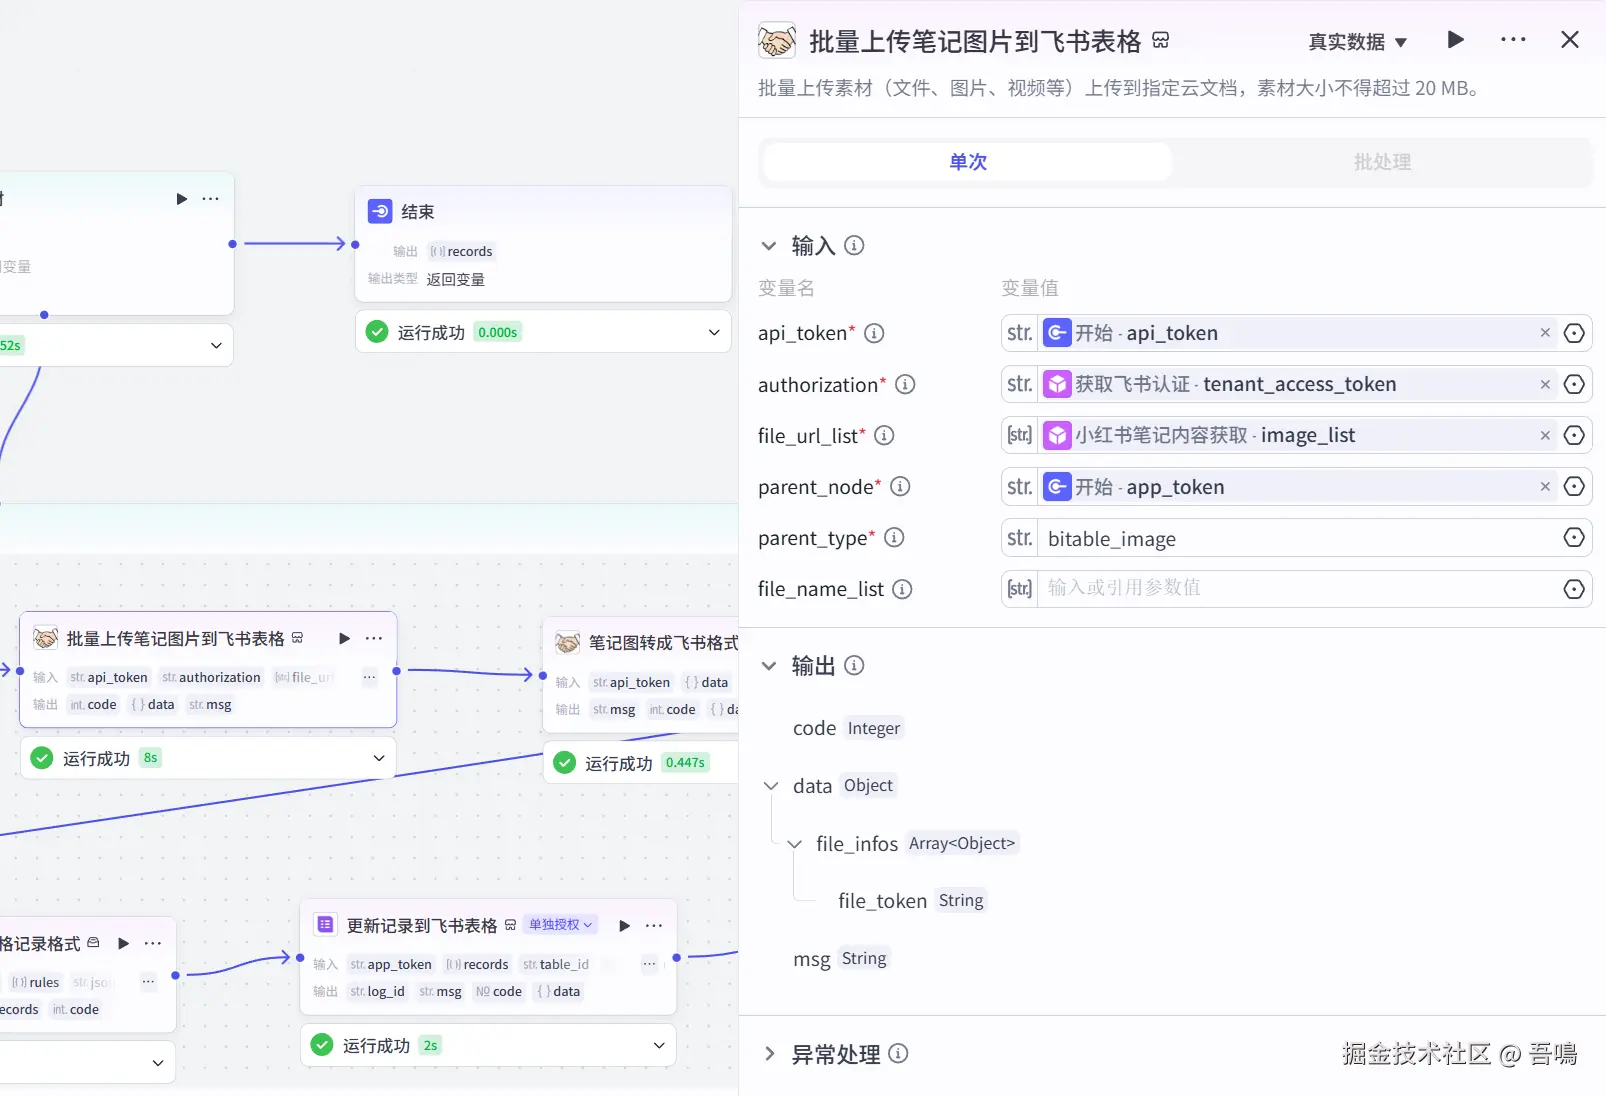Show hidden inputs on 批量上传 canvas node
1606x1096 pixels.
369,677
